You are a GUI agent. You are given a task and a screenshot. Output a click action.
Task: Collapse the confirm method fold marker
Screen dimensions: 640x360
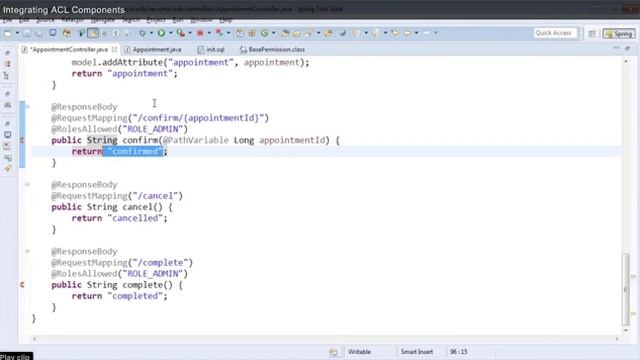(x=28, y=107)
